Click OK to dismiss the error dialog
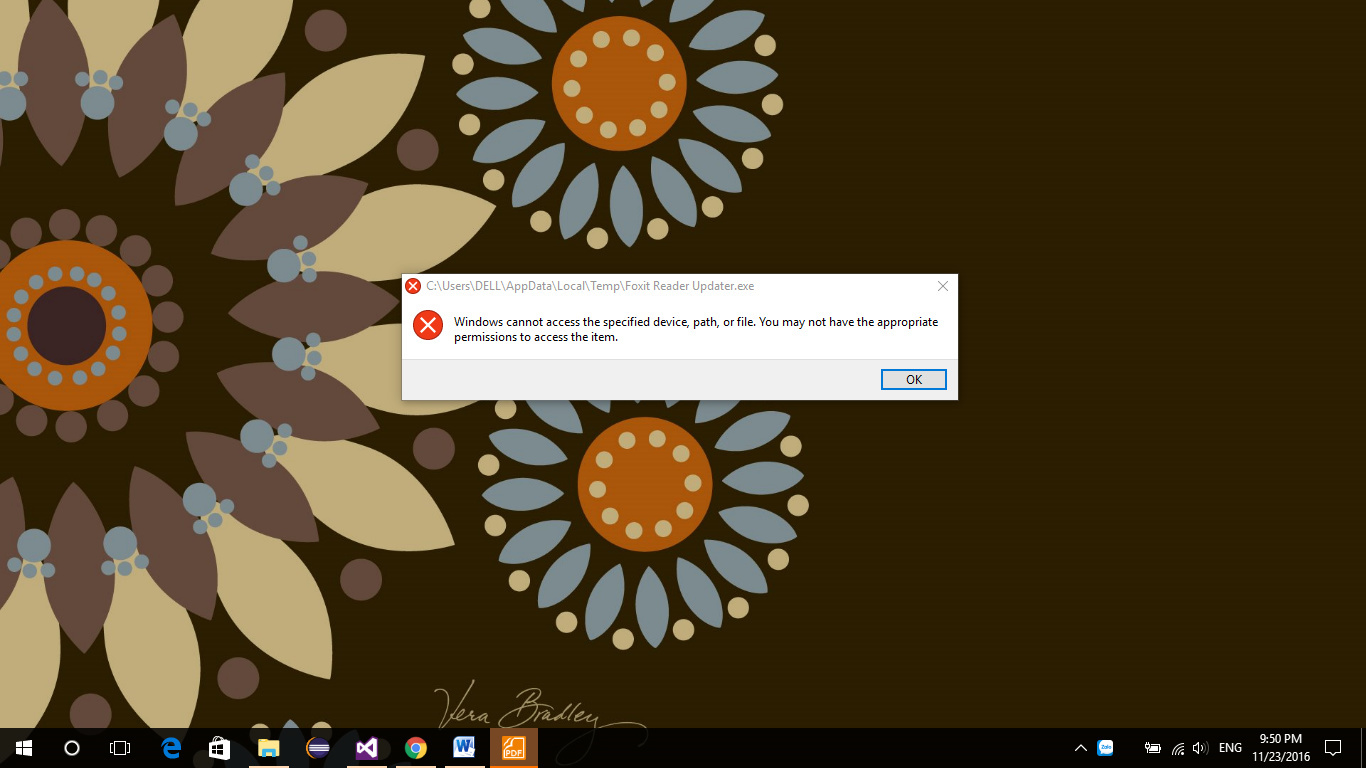This screenshot has width=1366, height=768. (x=913, y=380)
